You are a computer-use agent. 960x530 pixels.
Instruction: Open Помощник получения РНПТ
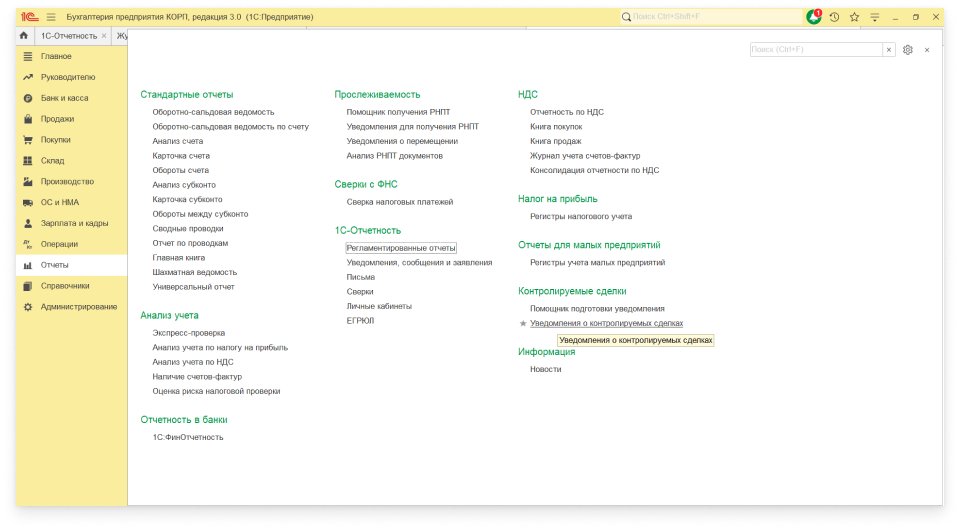pyautogui.click(x=398, y=112)
